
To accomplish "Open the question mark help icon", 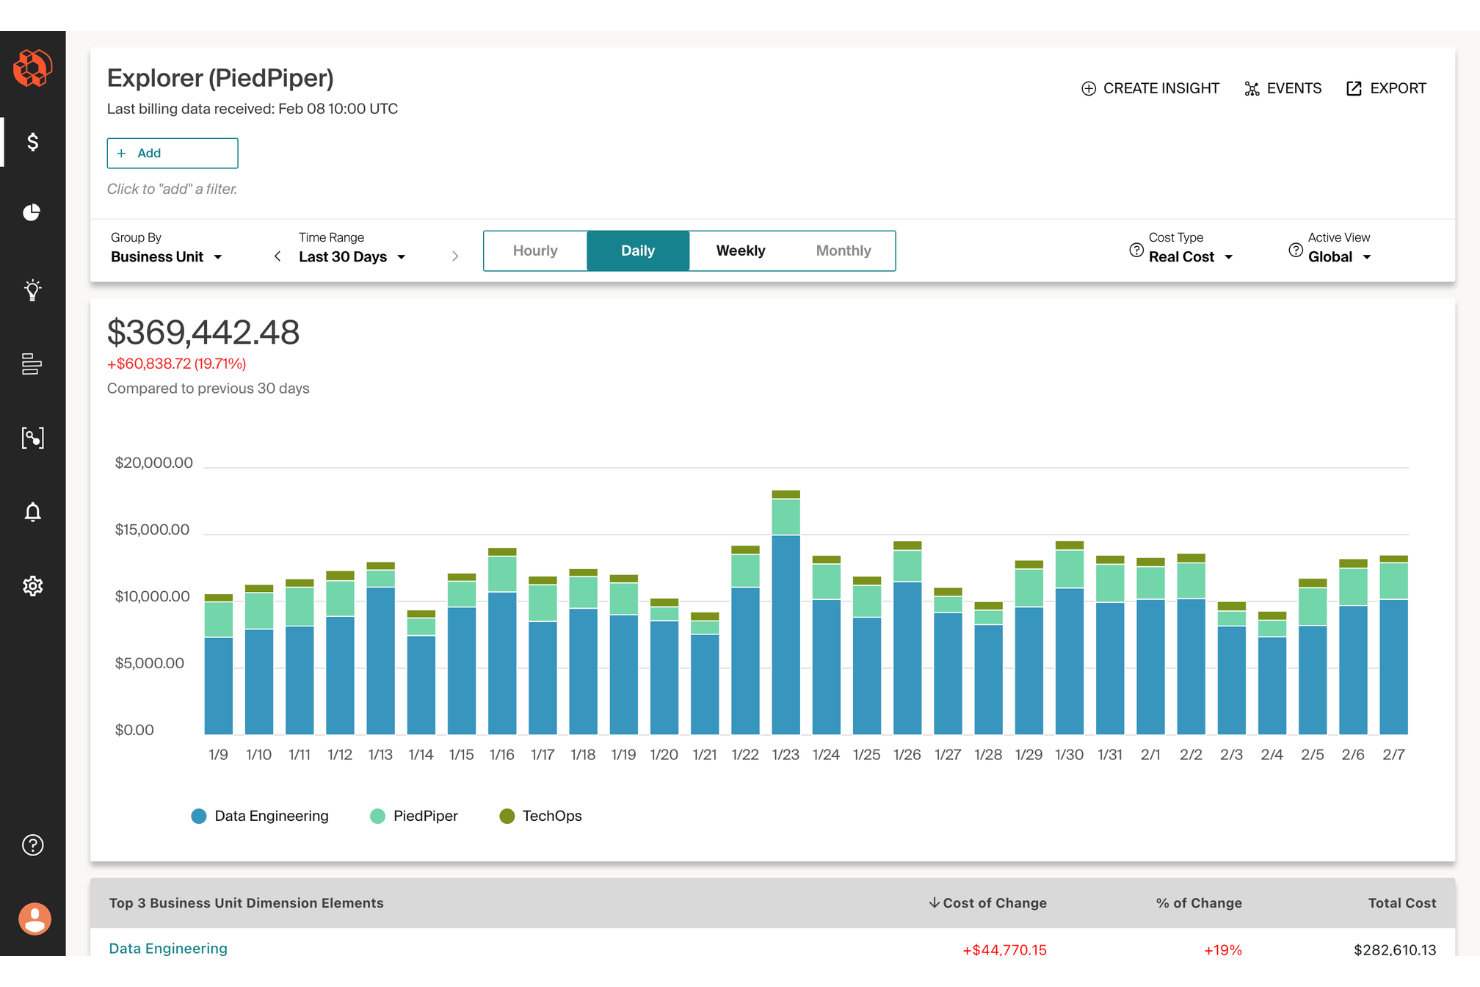I will (32, 845).
